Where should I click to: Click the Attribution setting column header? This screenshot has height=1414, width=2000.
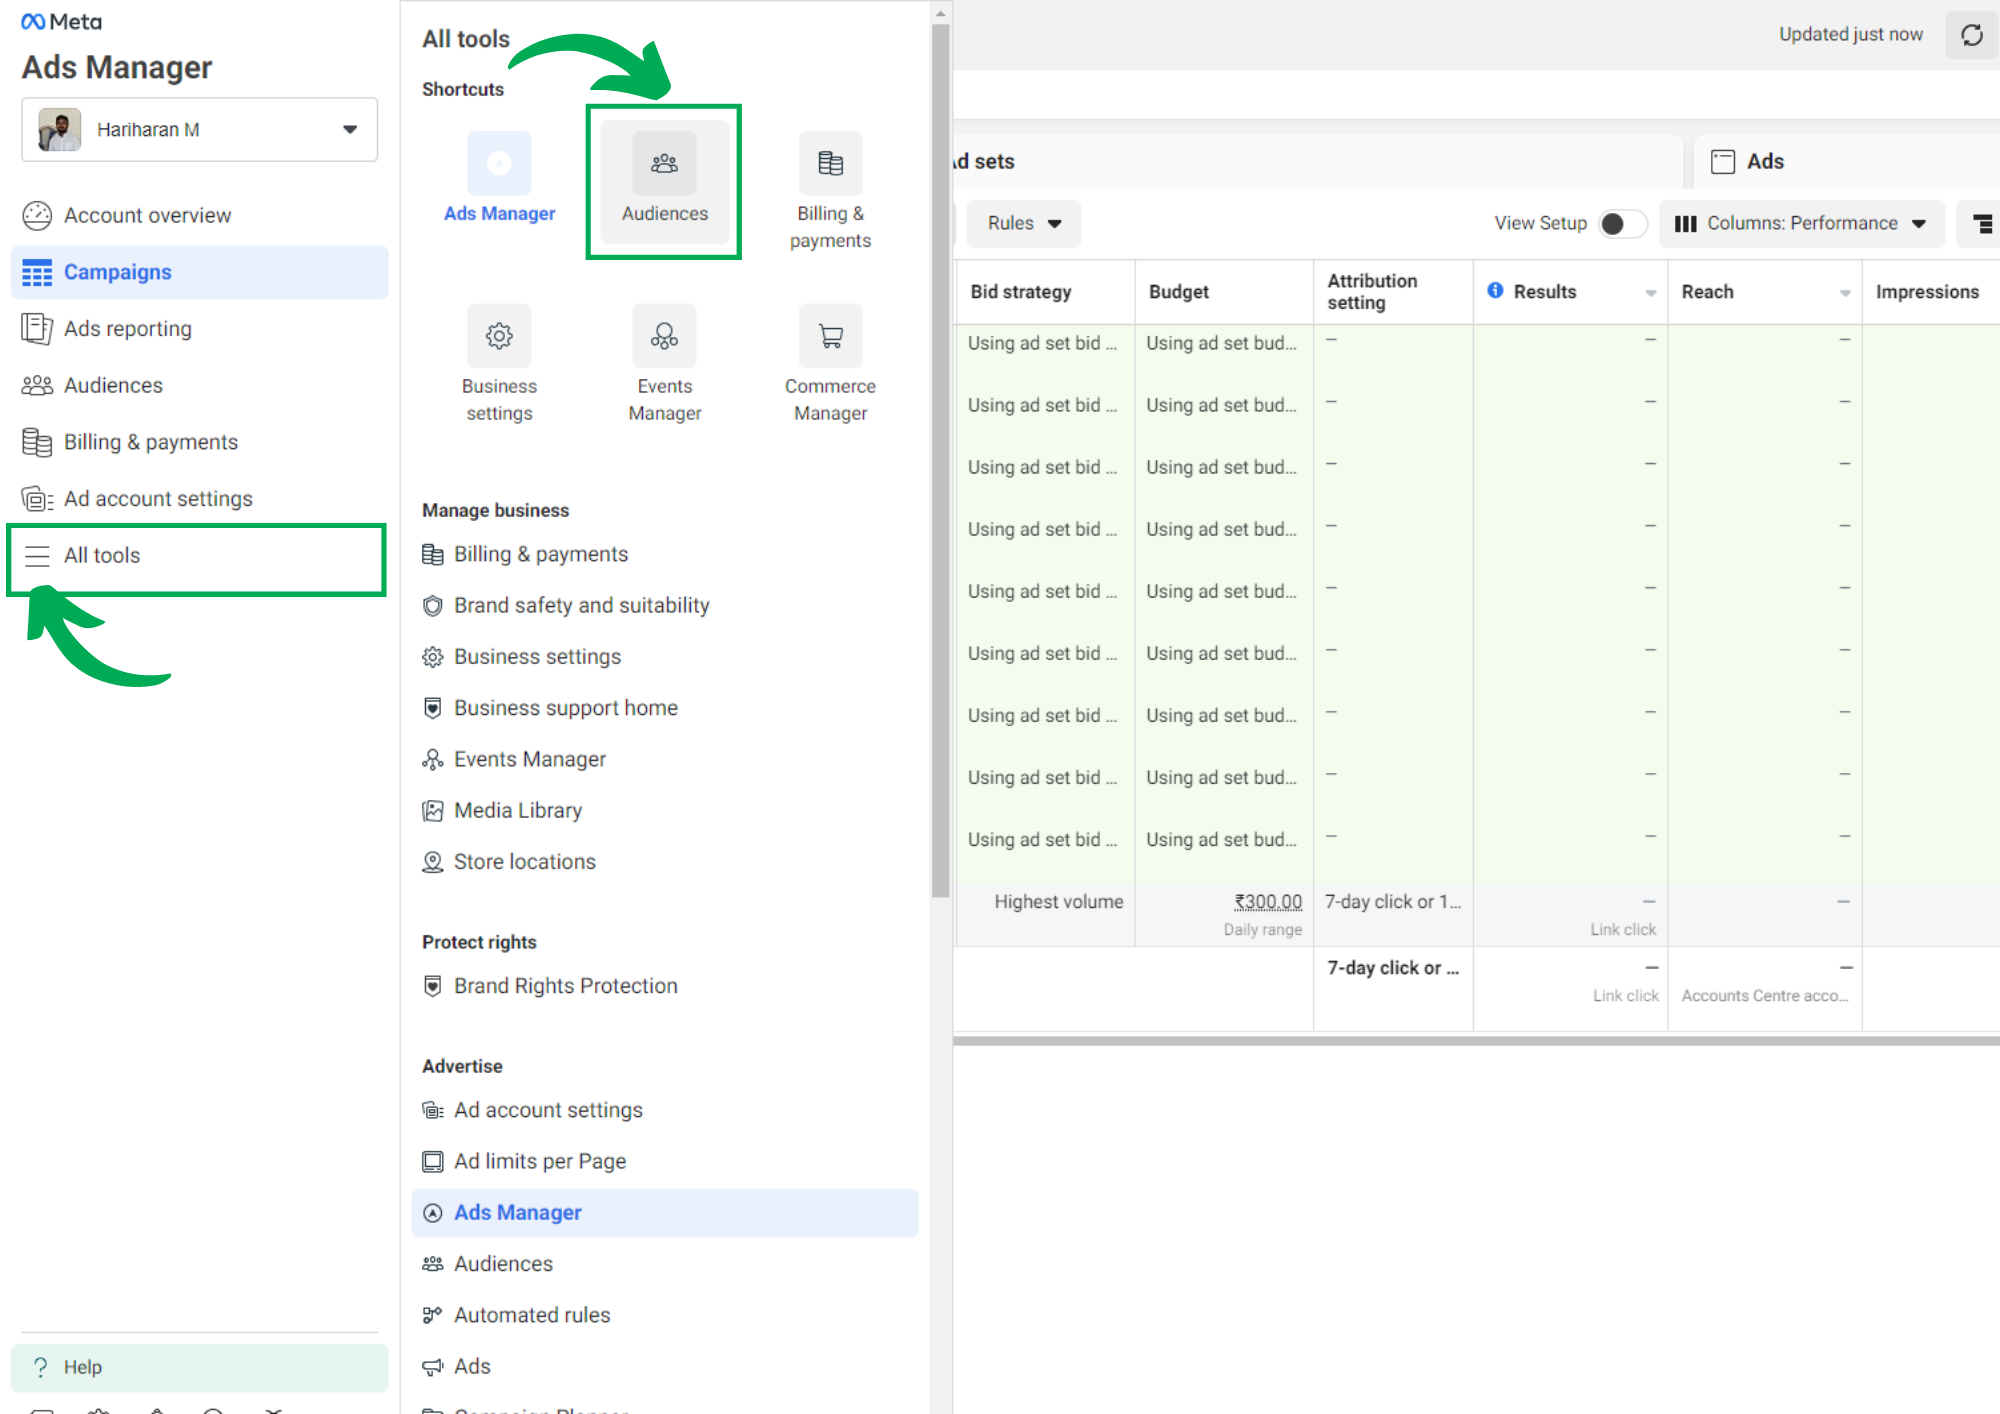click(1393, 291)
